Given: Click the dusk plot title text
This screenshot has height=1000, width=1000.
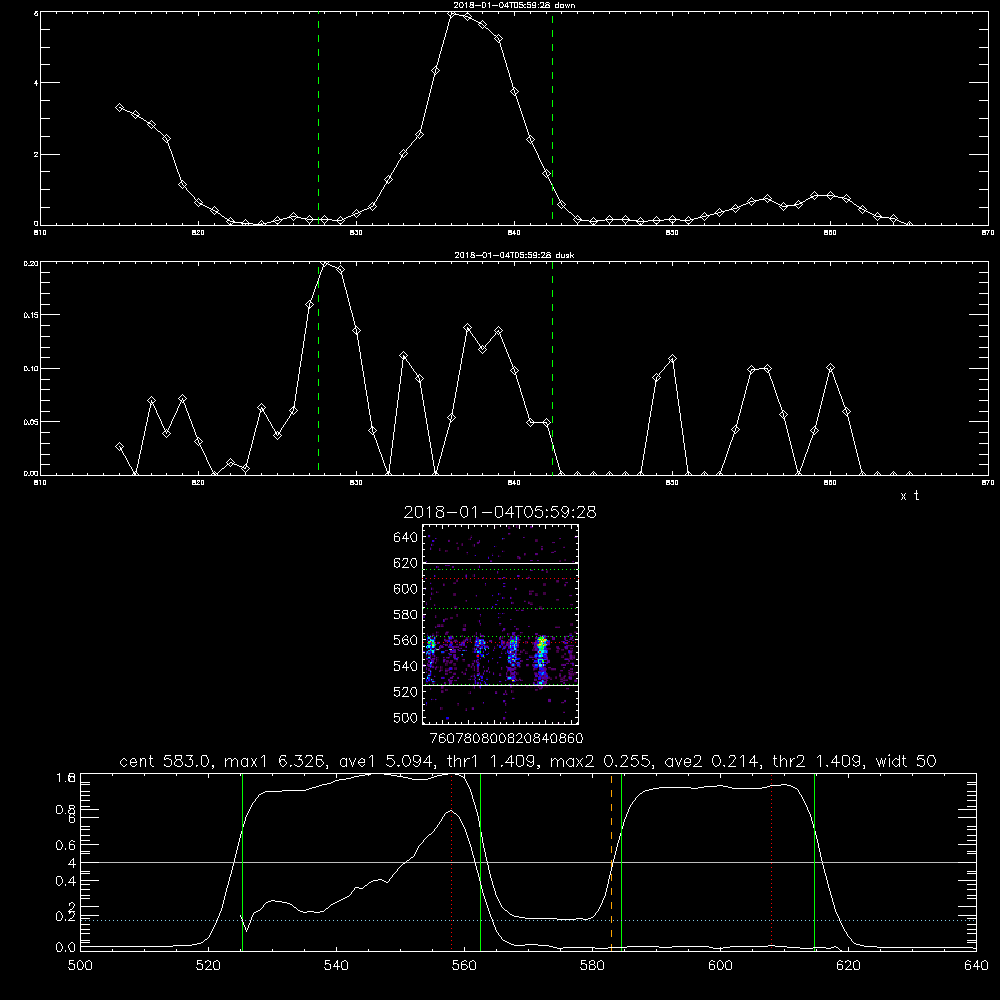Looking at the screenshot, I should tap(514, 255).
